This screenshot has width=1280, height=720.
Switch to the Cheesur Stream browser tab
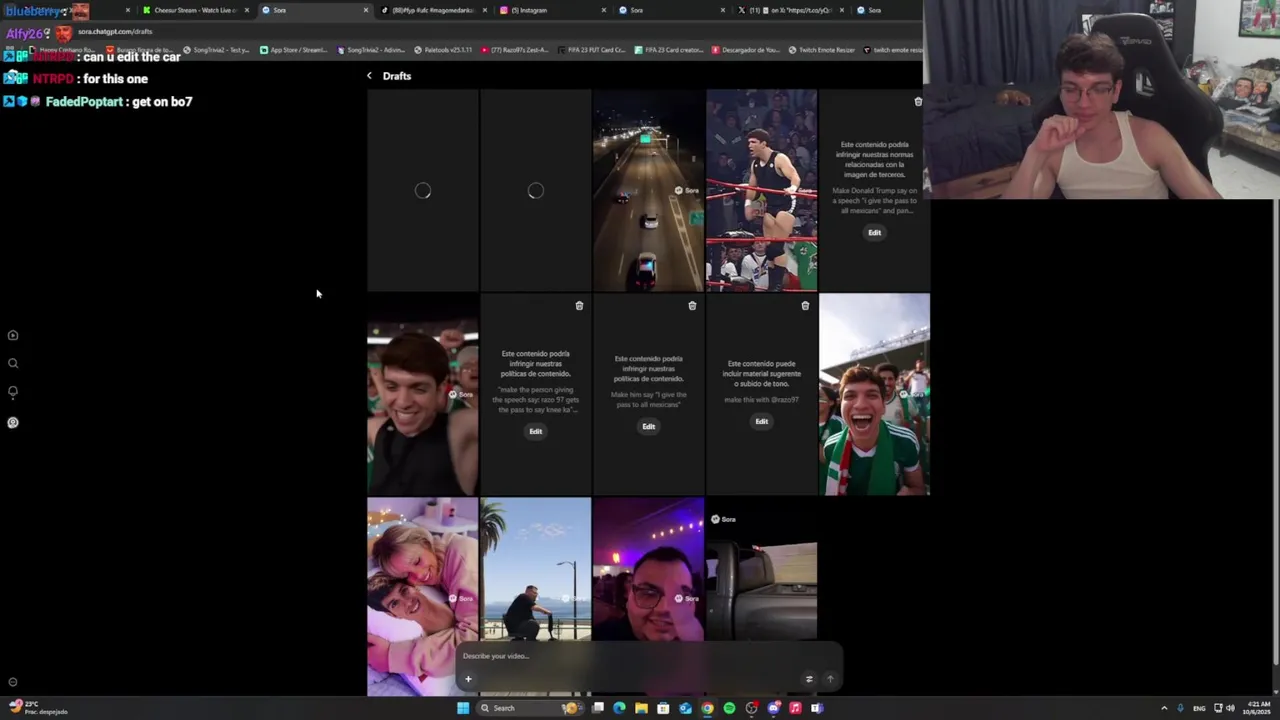194,10
